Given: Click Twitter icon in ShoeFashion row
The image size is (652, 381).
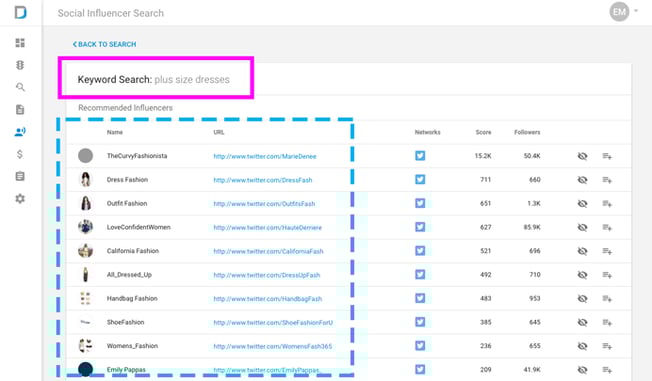Looking at the screenshot, I should [420, 322].
